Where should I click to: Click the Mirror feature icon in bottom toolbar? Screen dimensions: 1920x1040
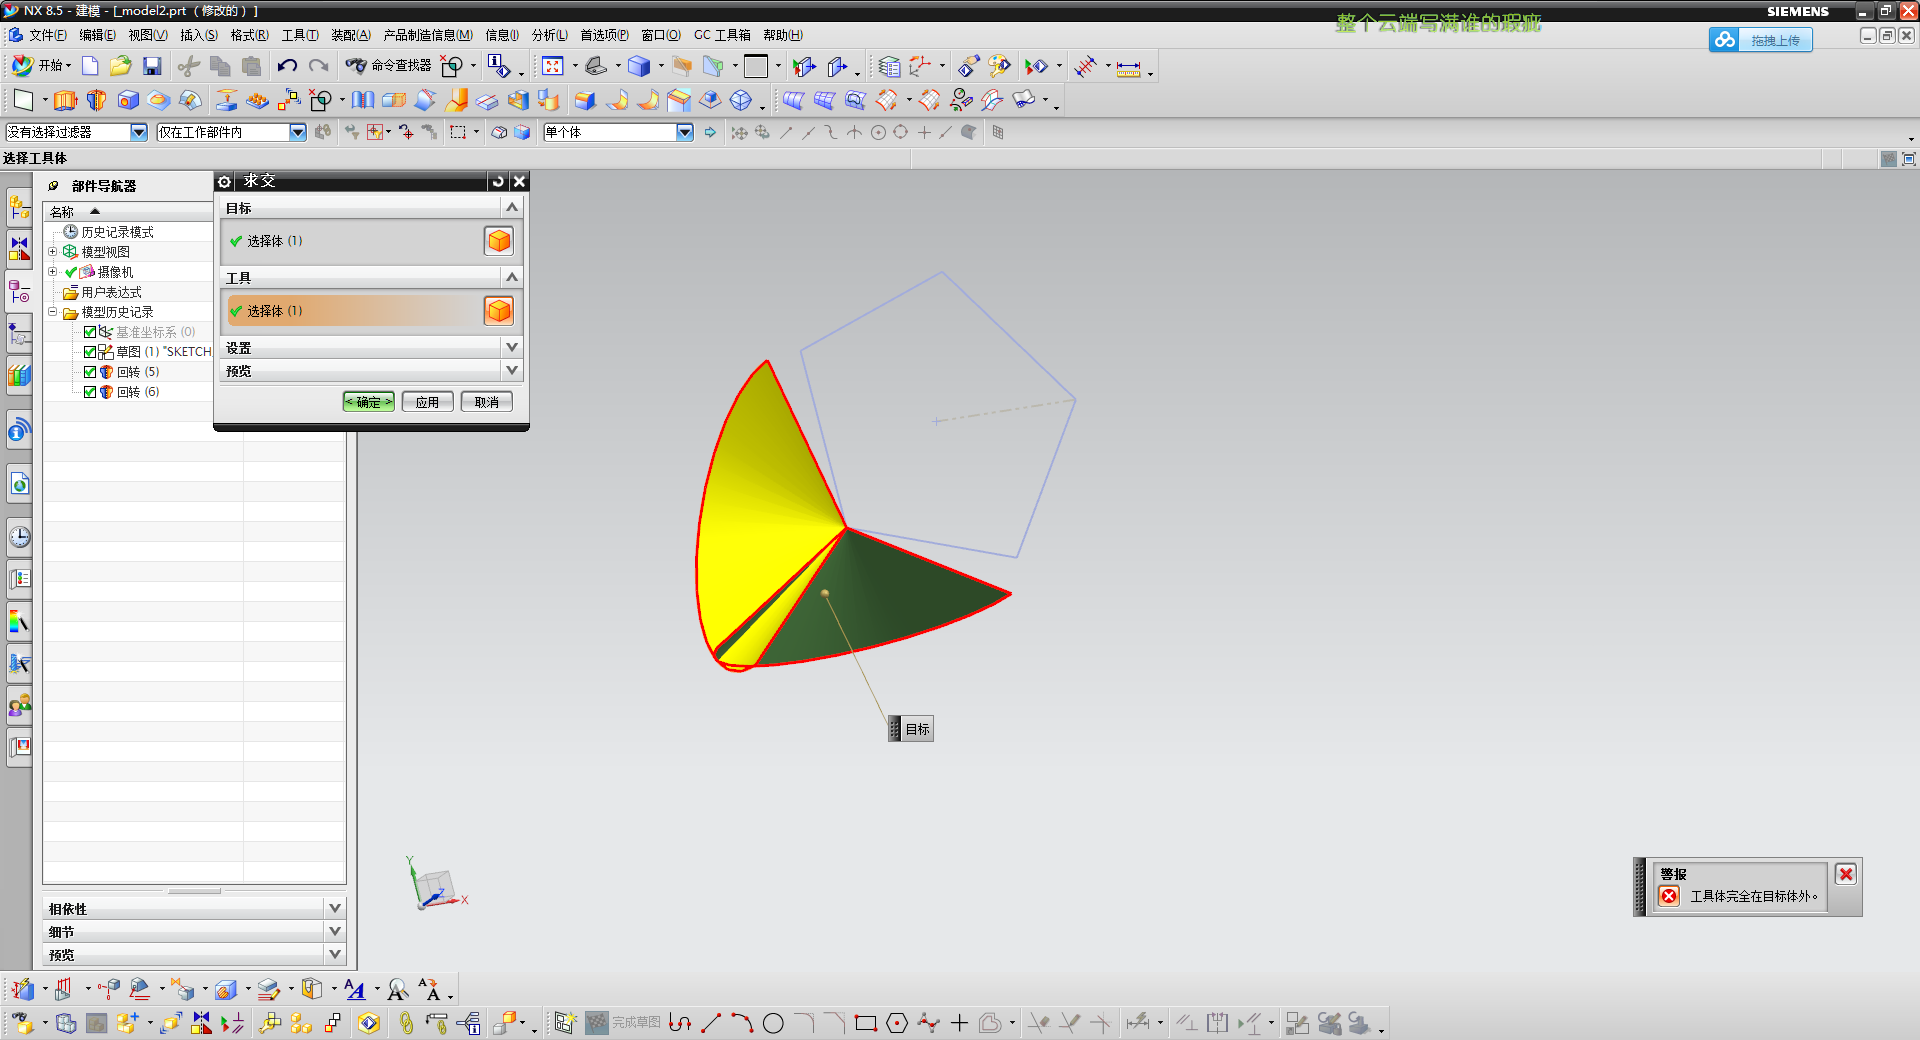202,1023
